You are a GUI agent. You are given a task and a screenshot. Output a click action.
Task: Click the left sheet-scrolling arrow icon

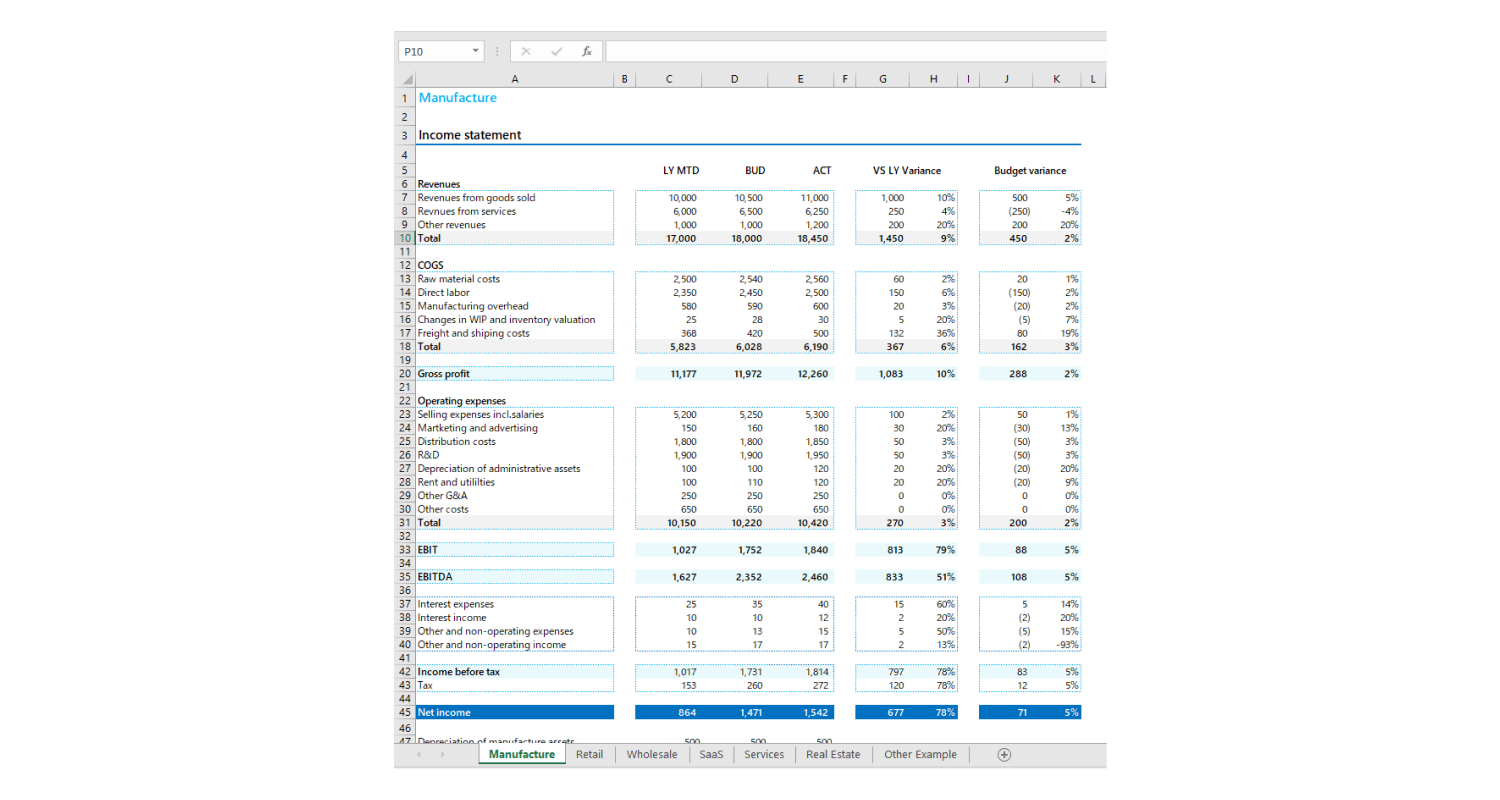418,755
